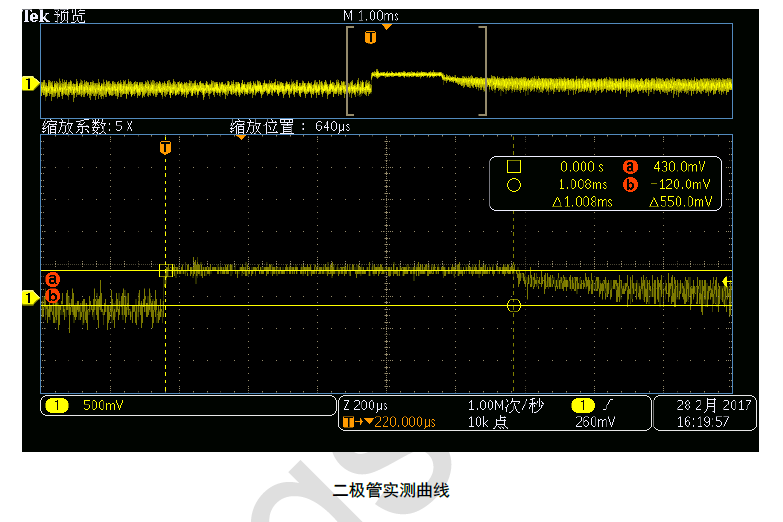This screenshot has height=522, width=783.
Task: Click the square cursor on the waveform
Action: pos(166,271)
